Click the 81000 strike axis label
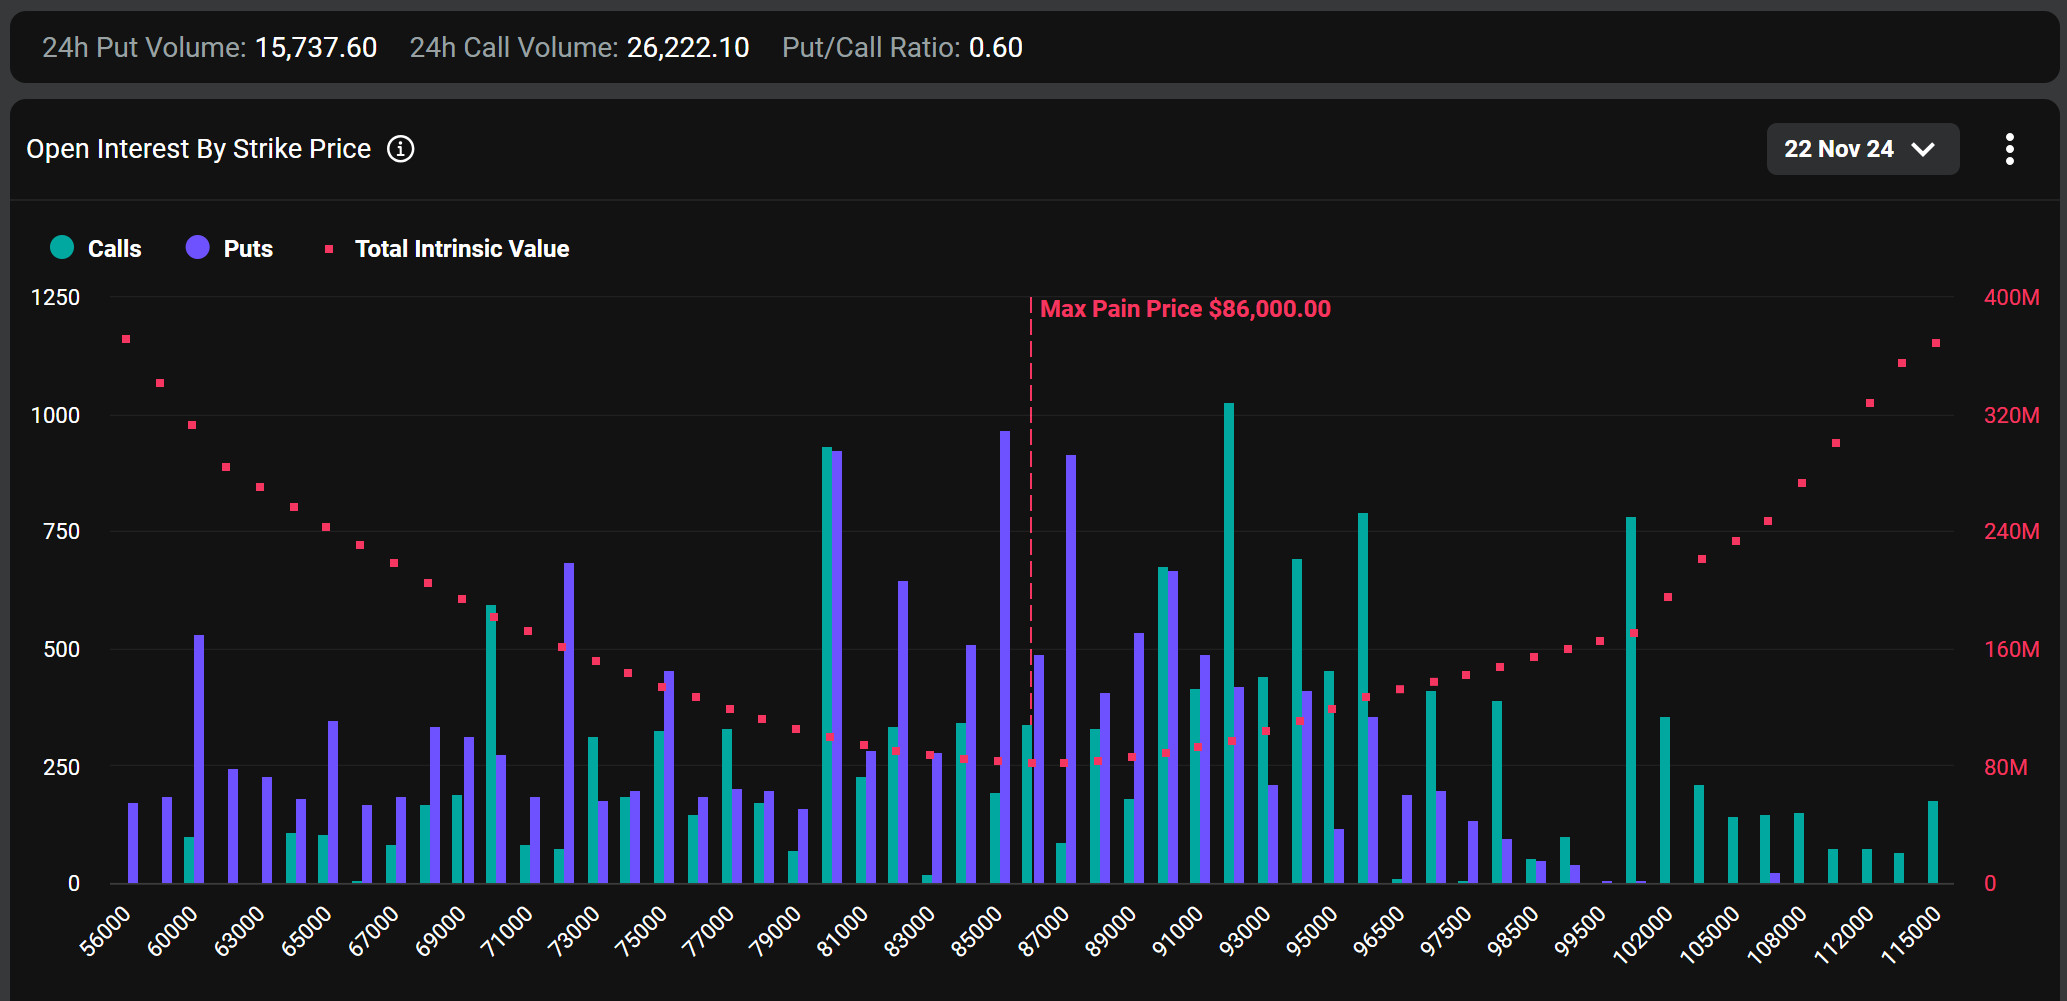 843,930
